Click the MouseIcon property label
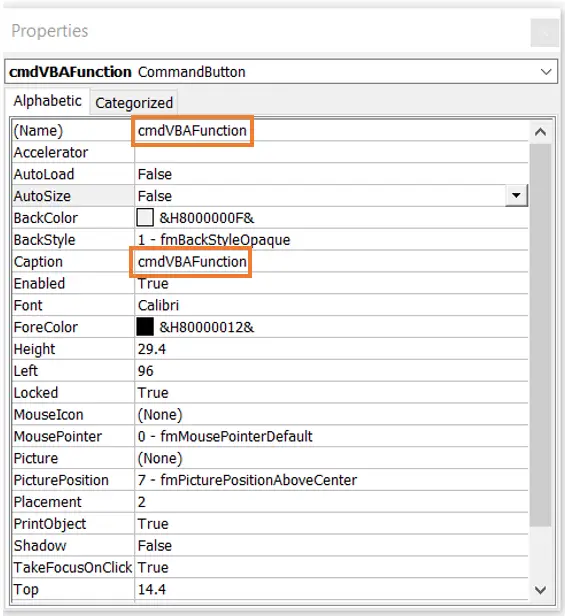This screenshot has height=616, width=565. pos(48,414)
